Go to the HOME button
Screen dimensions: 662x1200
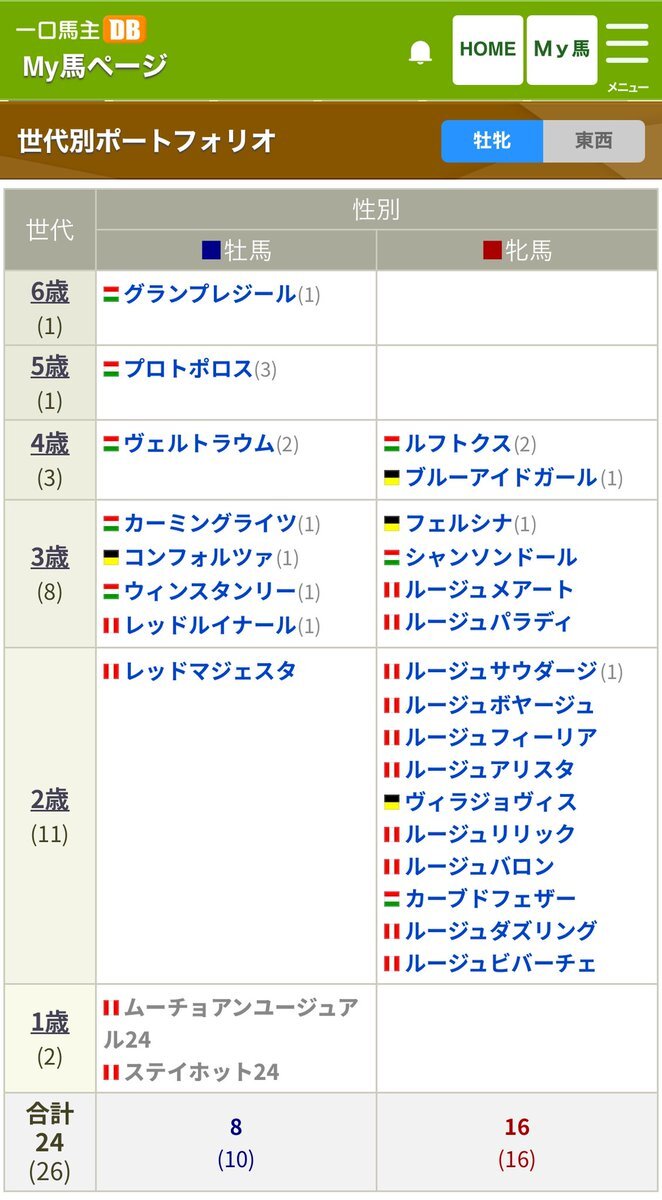pos(488,50)
